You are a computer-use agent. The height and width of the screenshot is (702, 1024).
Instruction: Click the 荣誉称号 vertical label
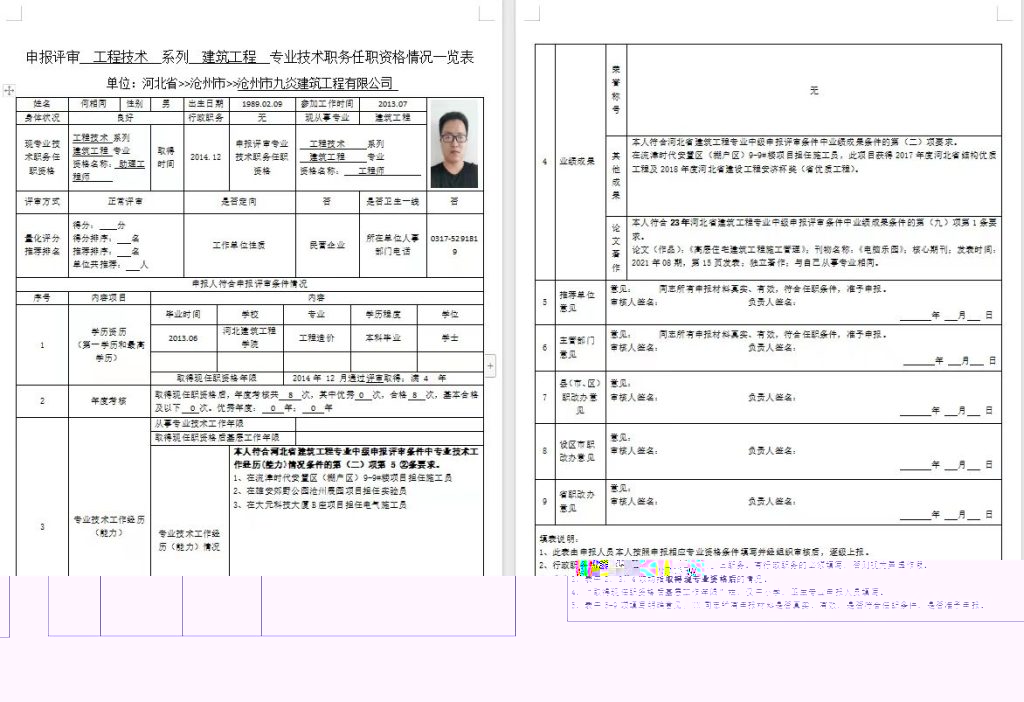click(x=616, y=89)
